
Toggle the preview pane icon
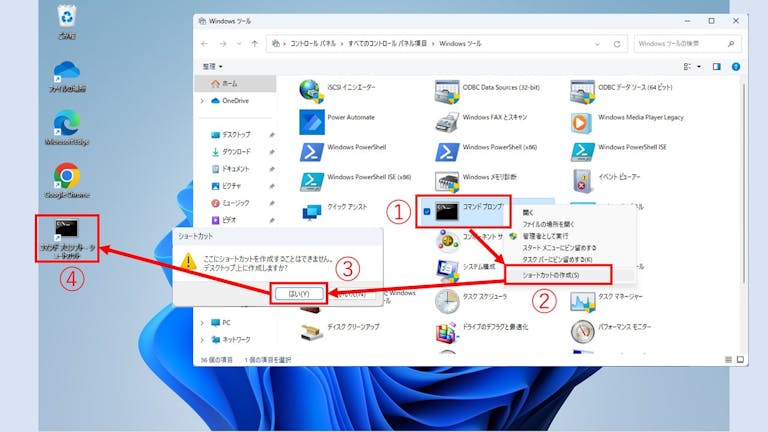(716, 67)
